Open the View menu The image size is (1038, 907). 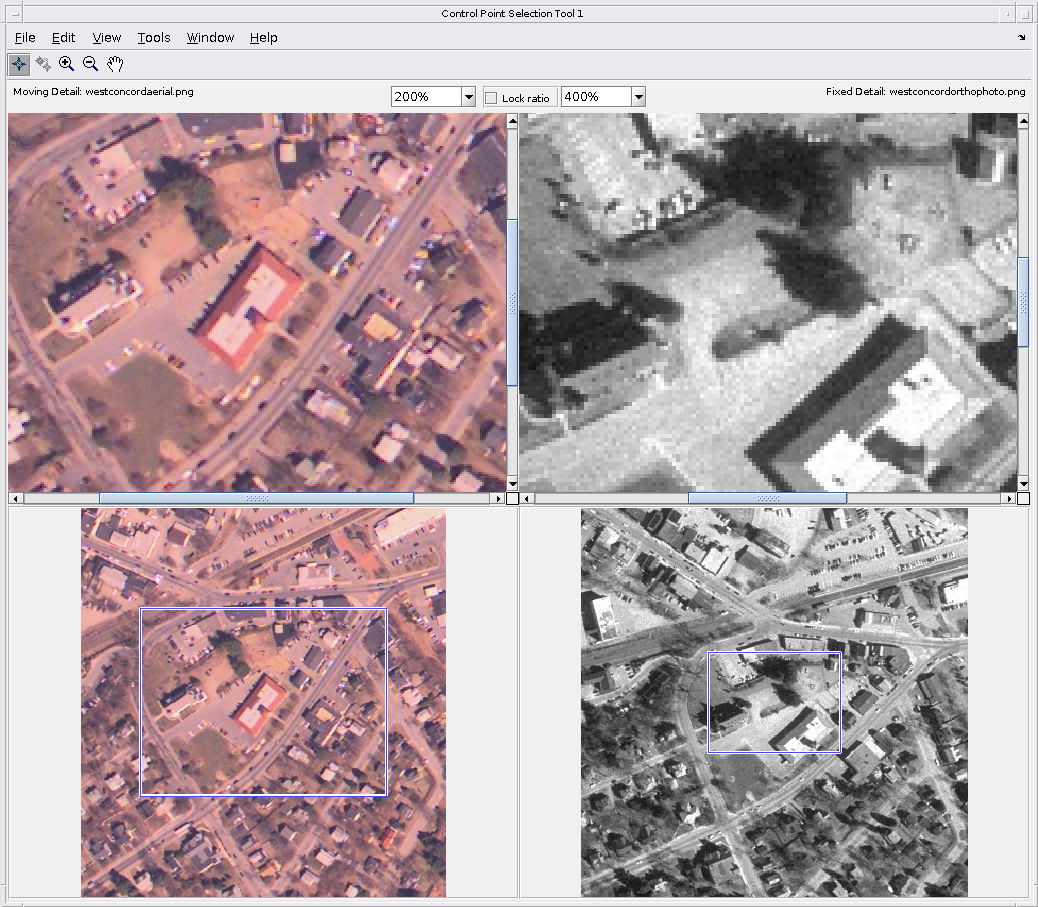pos(106,38)
